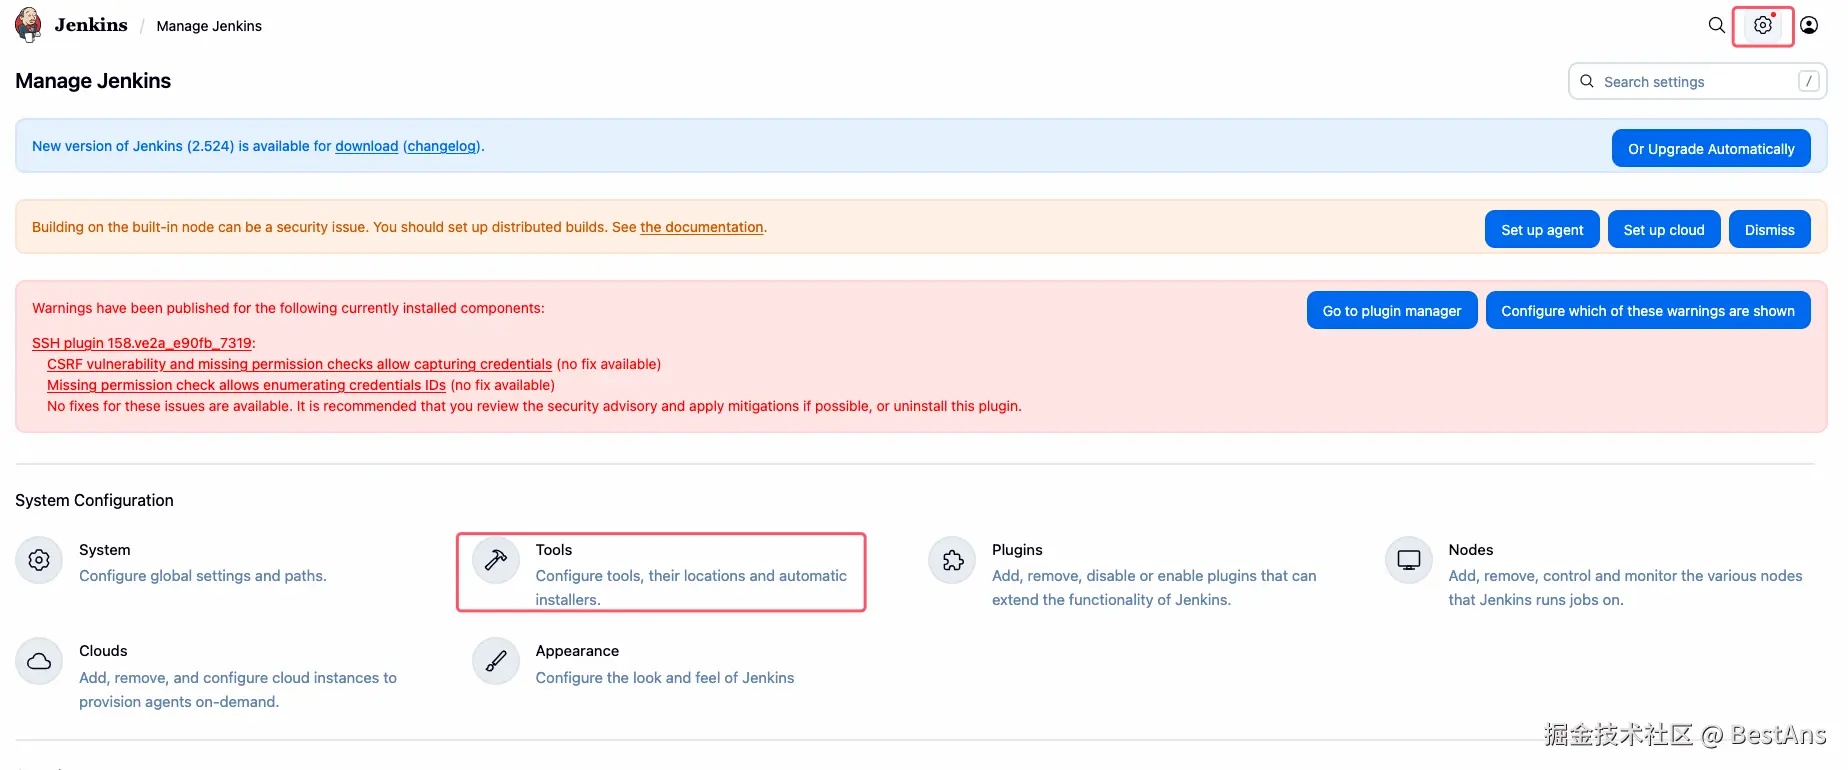Image resolution: width=1848 pixels, height=770 pixels.
Task: Follow the download link for new version
Action: [x=367, y=146]
